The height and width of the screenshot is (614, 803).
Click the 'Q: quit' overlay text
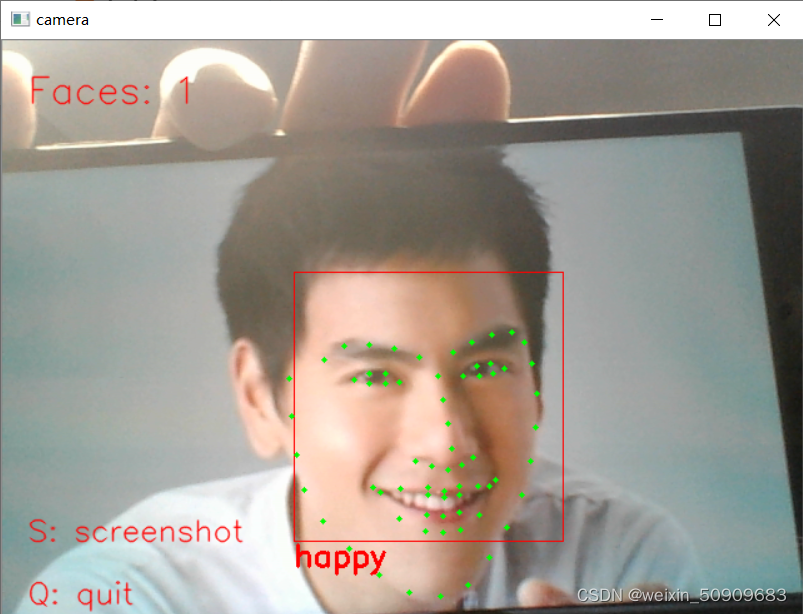point(80,595)
